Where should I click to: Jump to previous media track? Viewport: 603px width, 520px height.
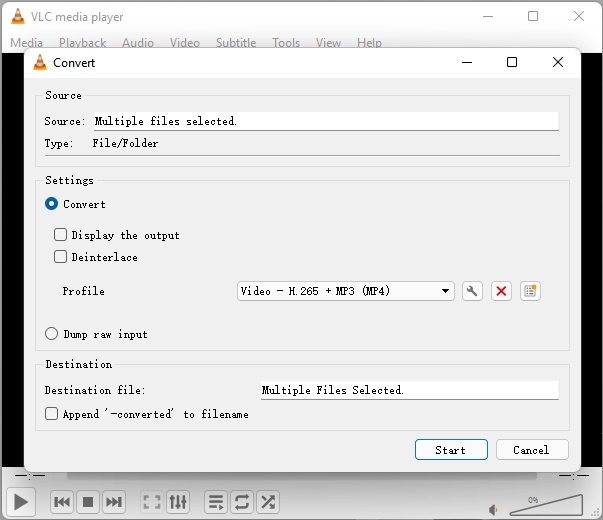62,502
